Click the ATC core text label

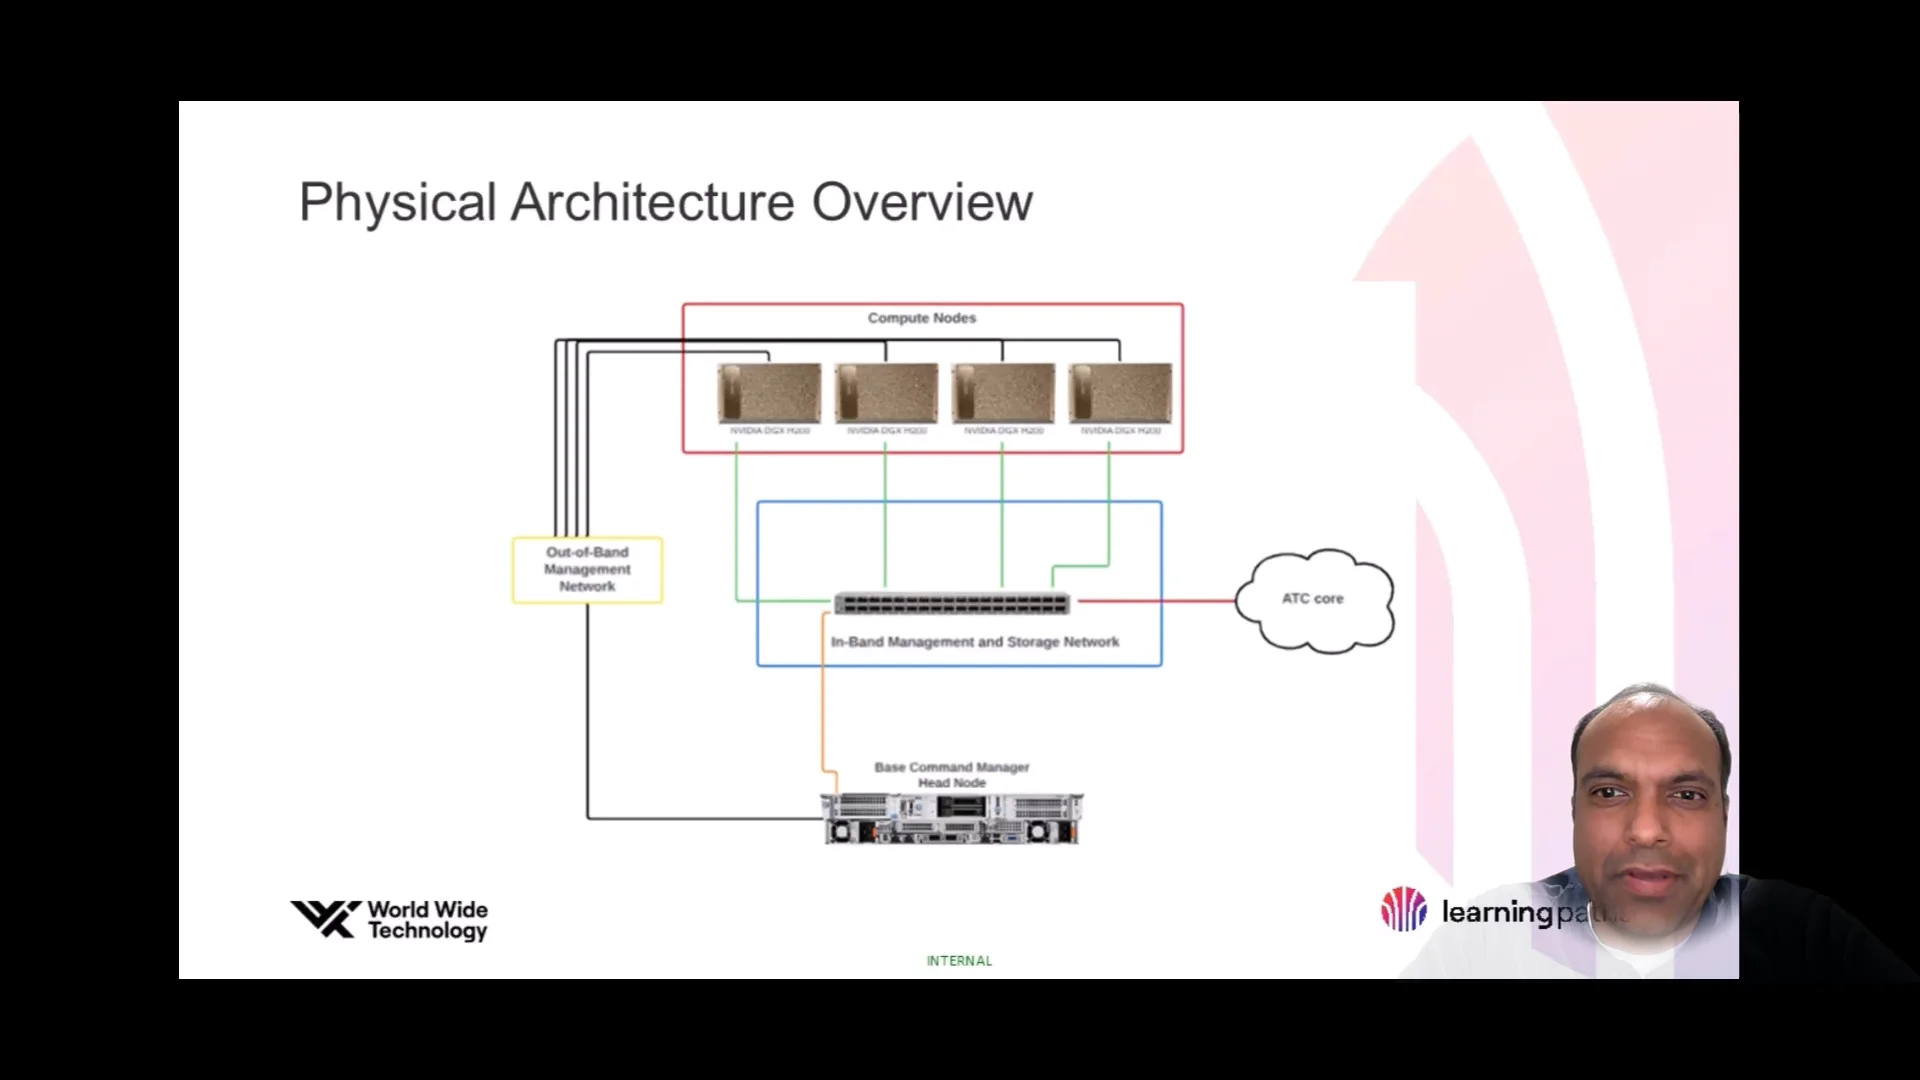(1312, 598)
